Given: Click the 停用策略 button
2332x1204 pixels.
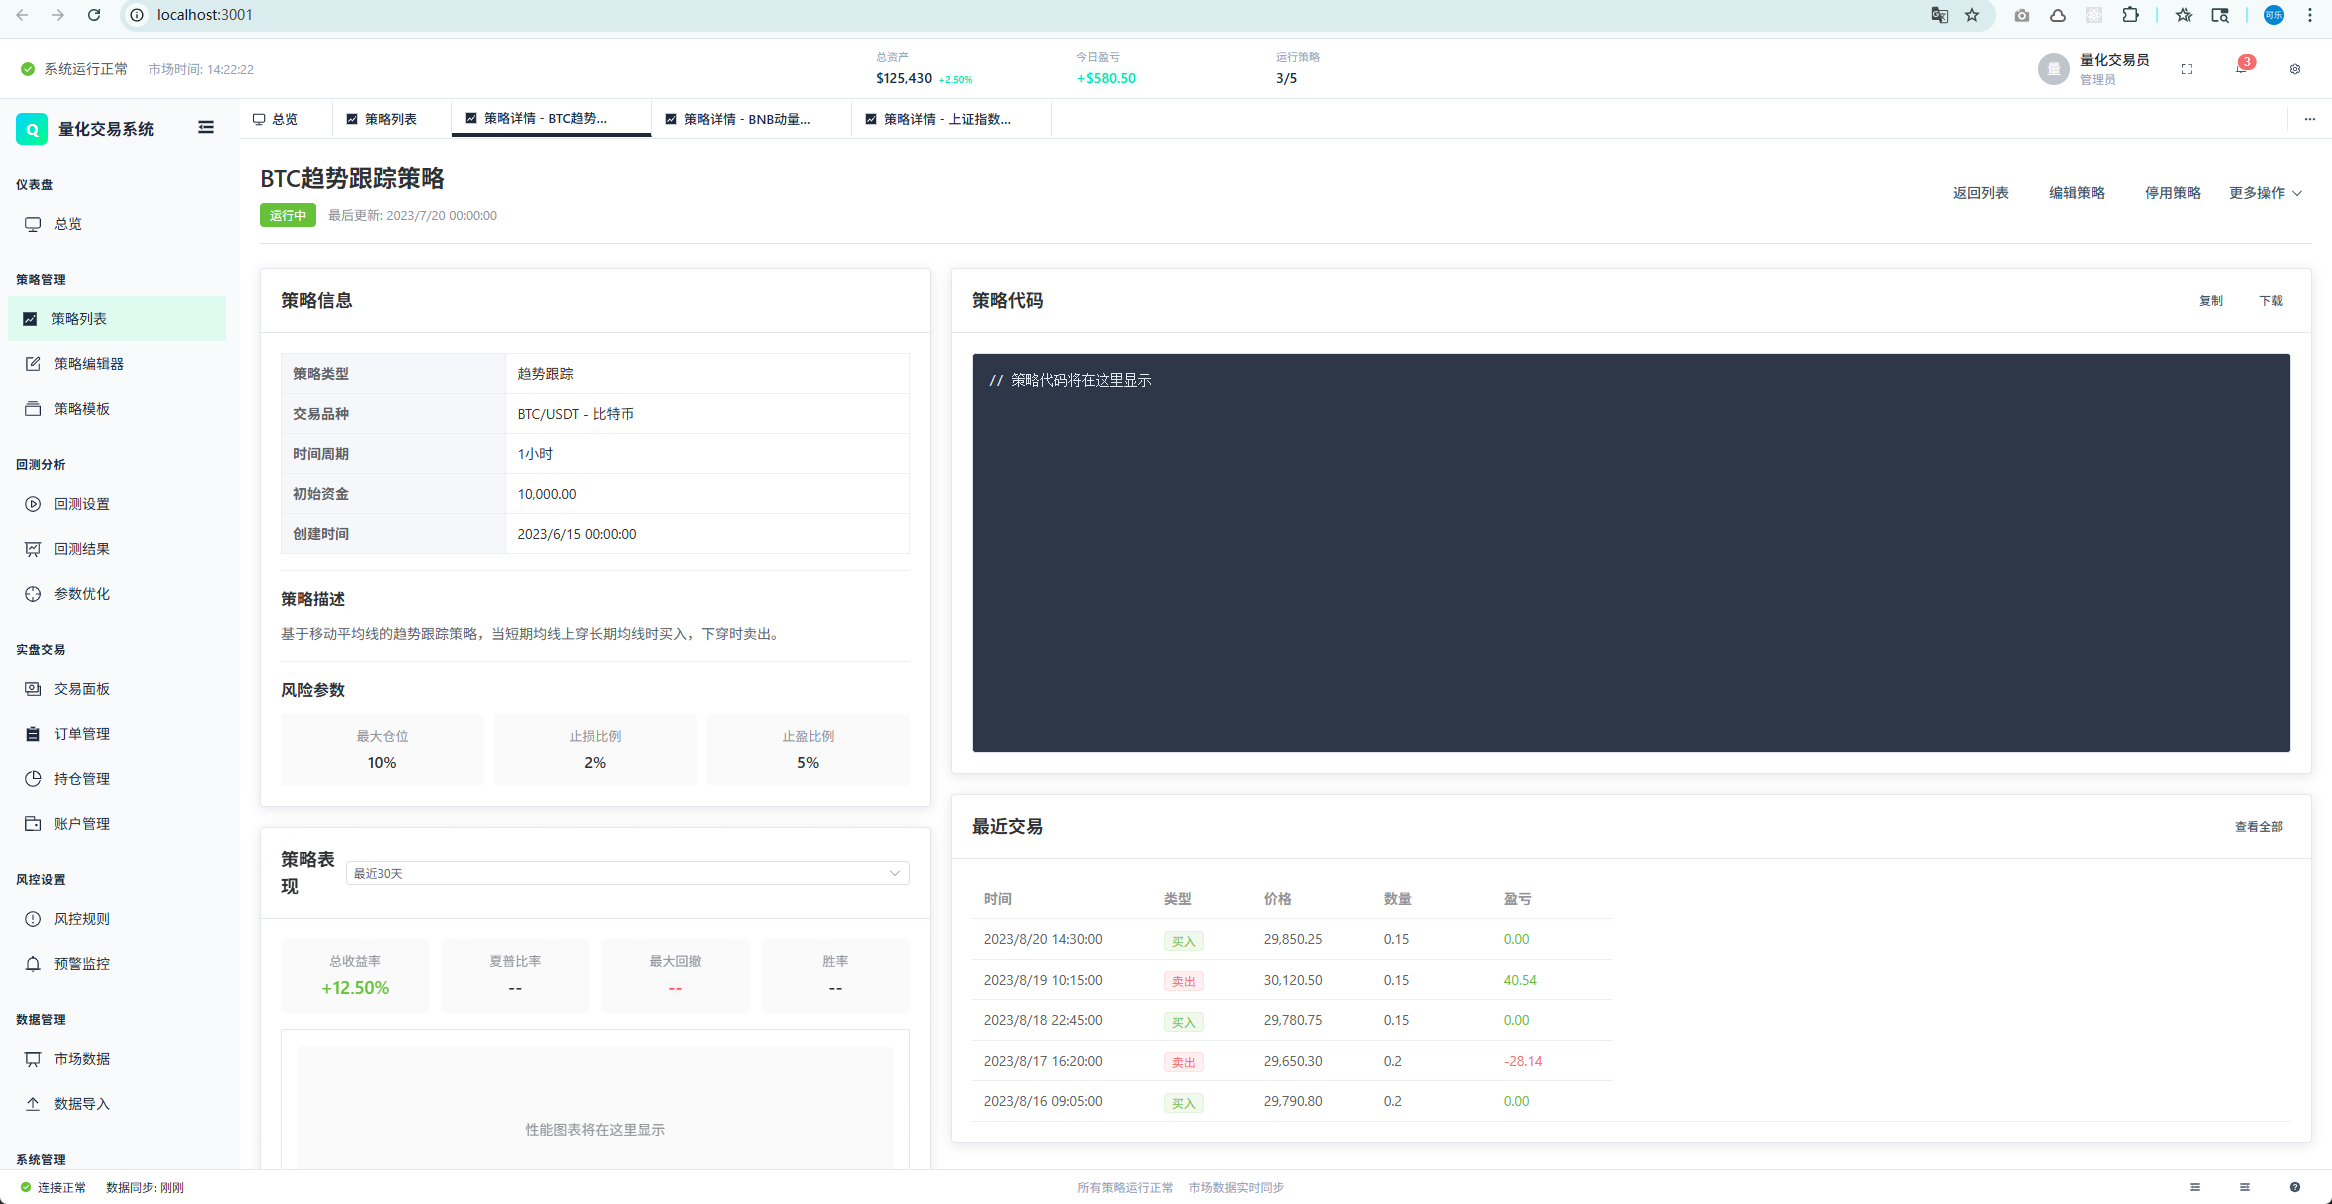Looking at the screenshot, I should pyautogui.click(x=2172, y=193).
